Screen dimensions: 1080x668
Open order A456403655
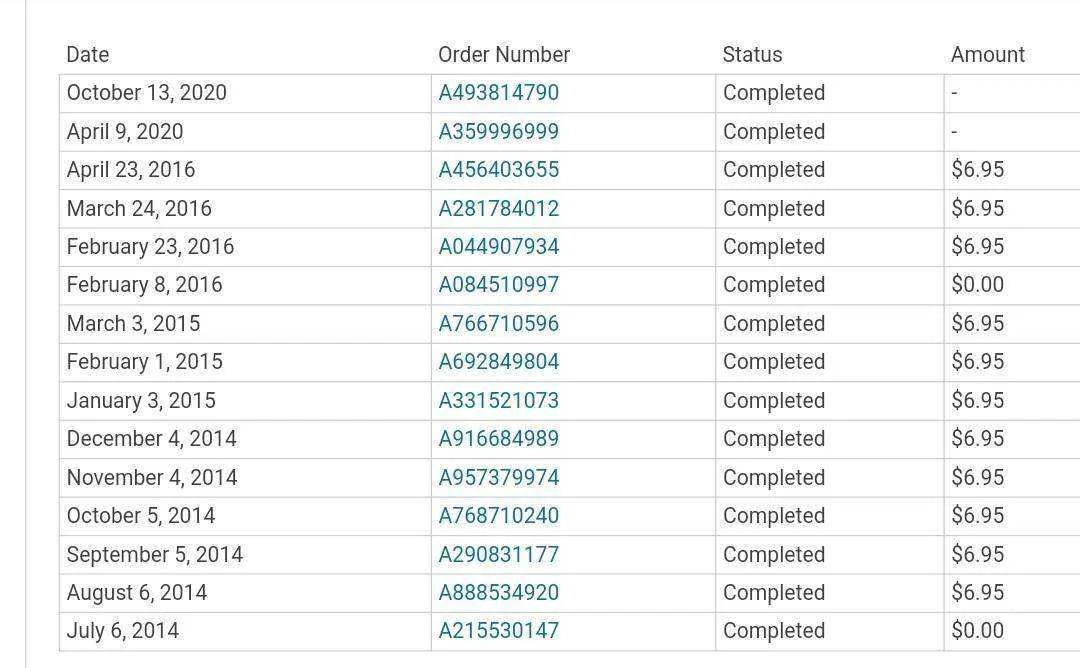[x=499, y=170]
